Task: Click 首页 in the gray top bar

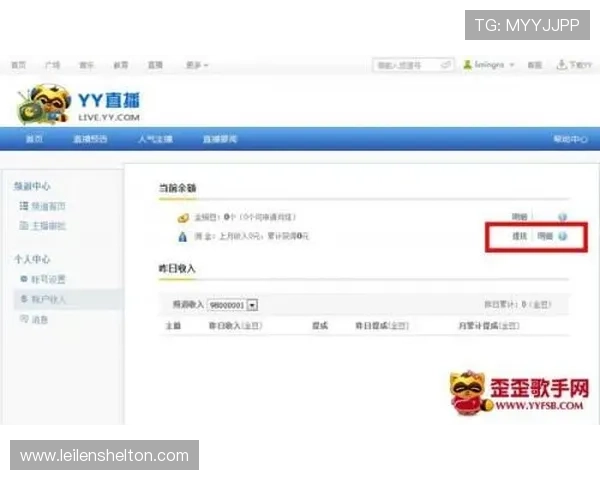Action: tap(18, 65)
